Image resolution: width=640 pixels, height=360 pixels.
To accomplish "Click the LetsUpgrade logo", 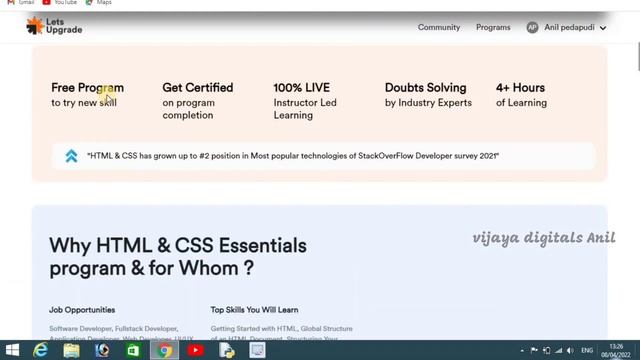I will (54, 26).
